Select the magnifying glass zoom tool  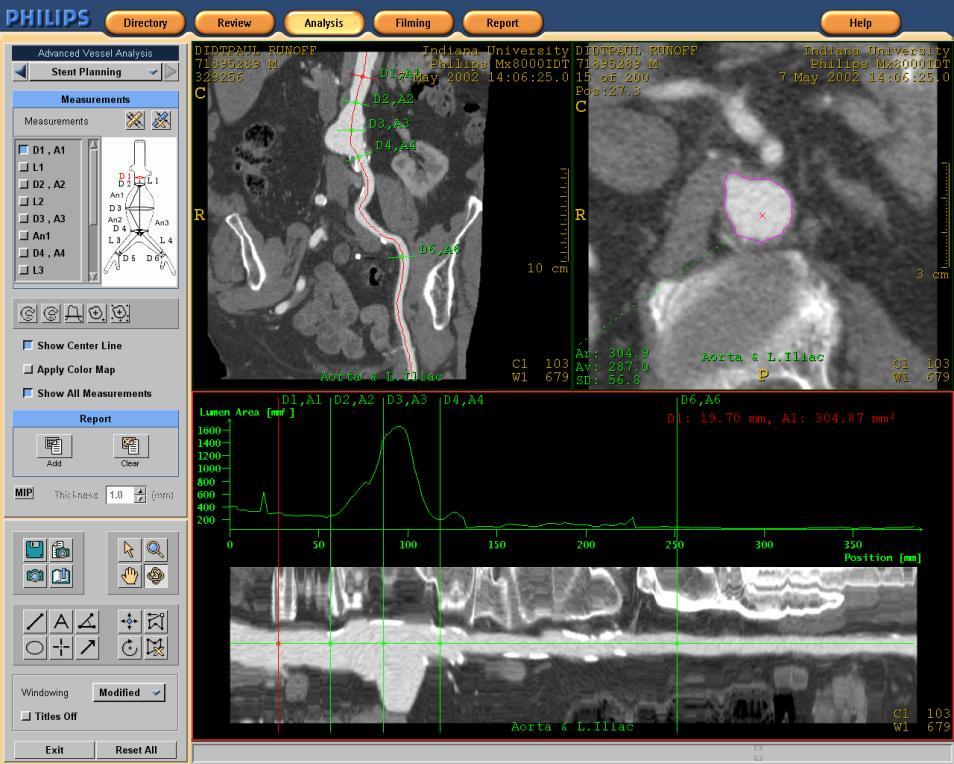(155, 549)
